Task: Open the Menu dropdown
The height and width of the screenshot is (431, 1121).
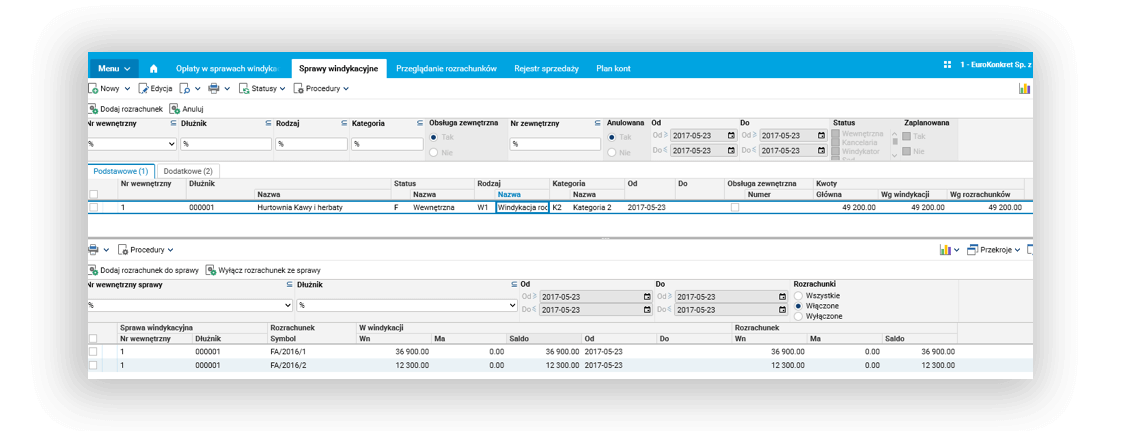Action: click(x=114, y=69)
